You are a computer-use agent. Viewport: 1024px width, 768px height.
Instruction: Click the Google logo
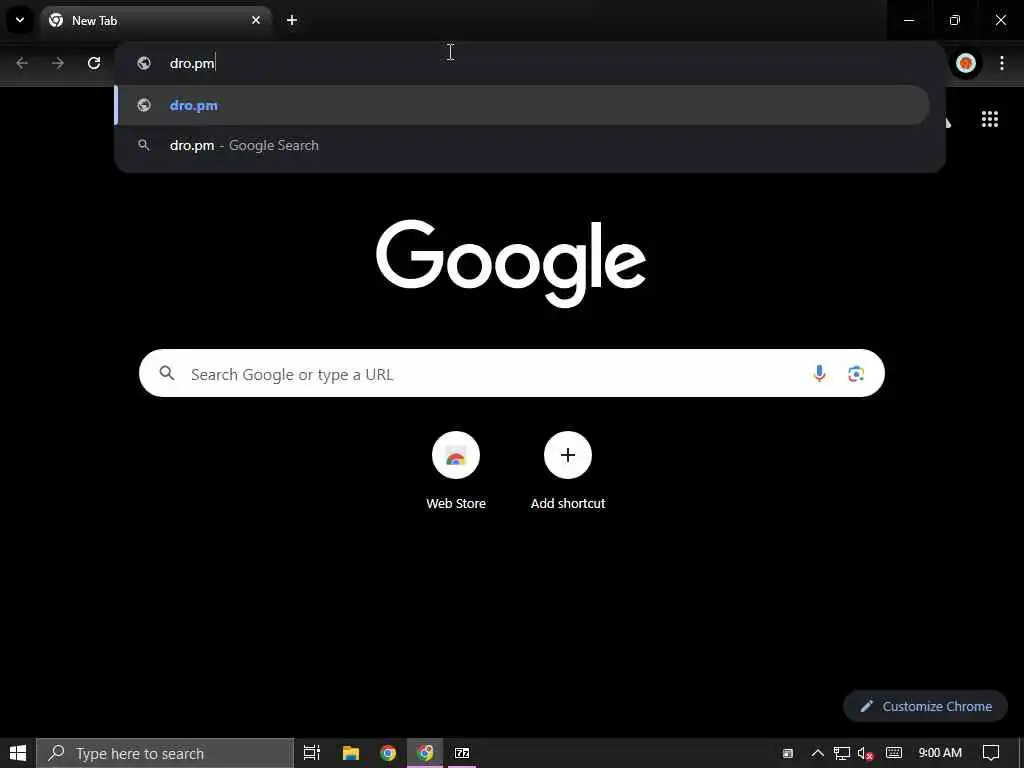tap(511, 263)
